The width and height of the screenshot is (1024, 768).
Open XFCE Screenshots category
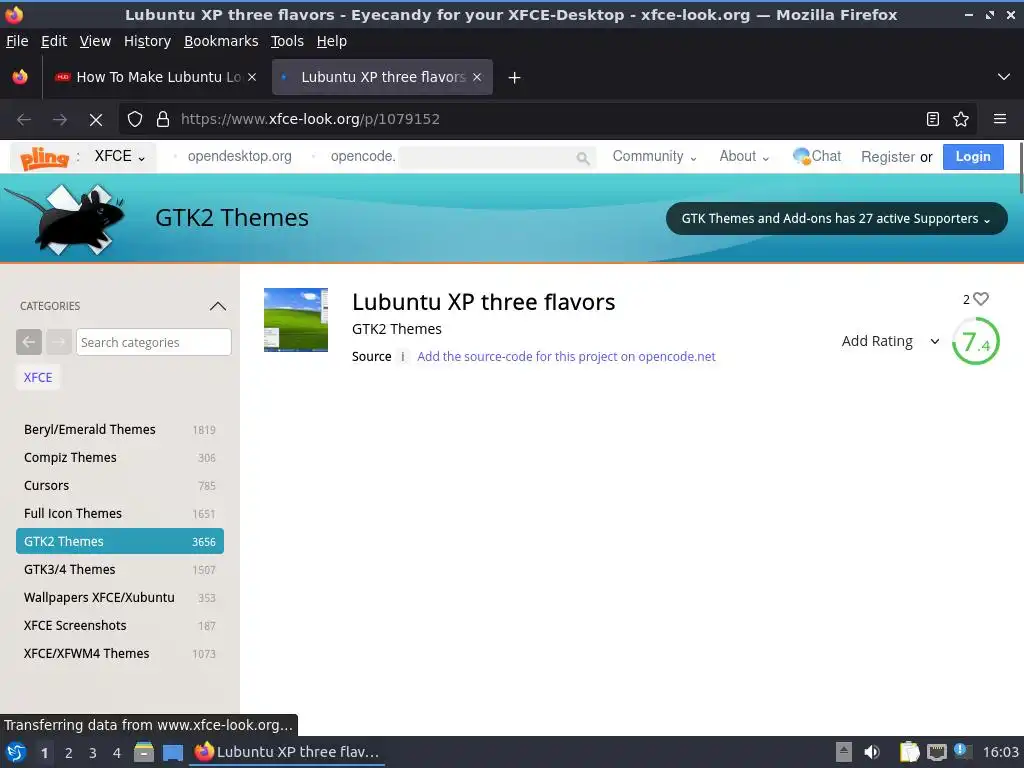(x=120, y=626)
